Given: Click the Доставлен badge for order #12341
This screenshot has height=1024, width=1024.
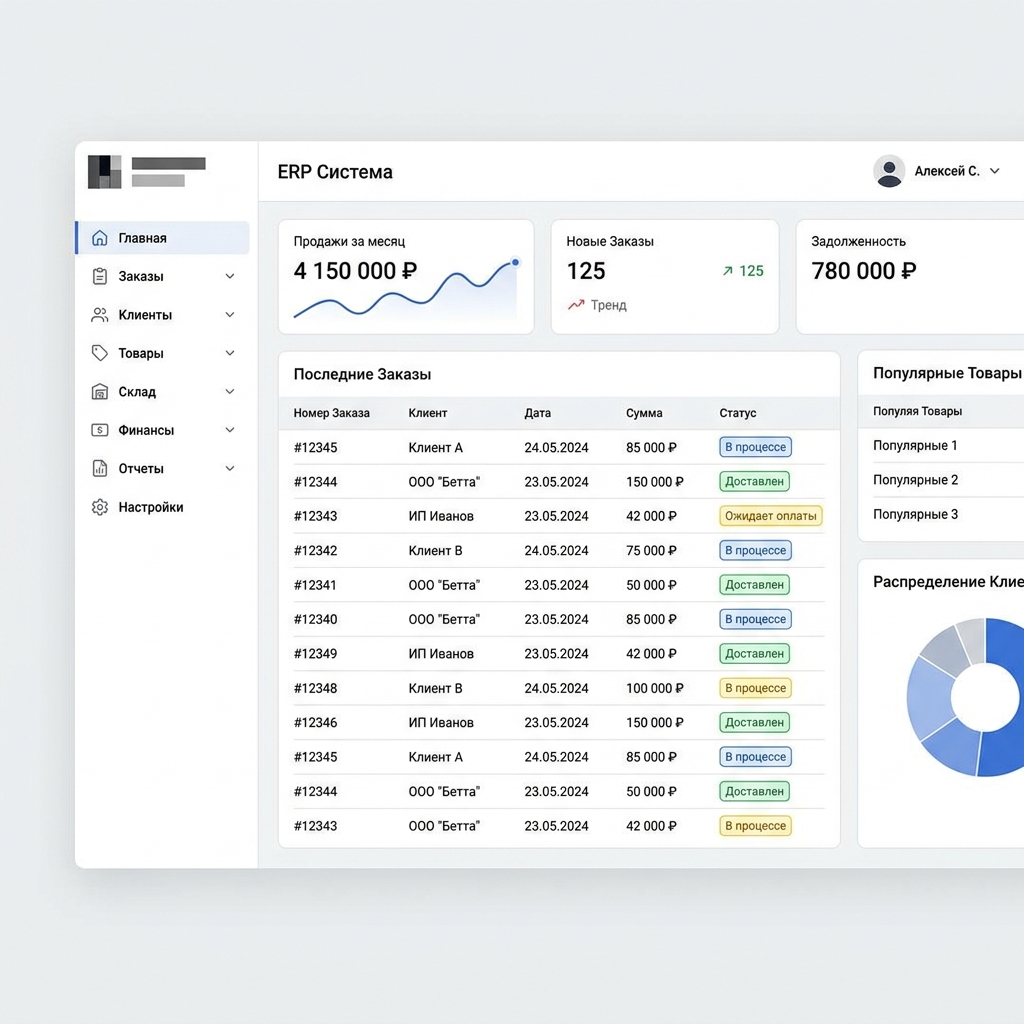Looking at the screenshot, I should 754,584.
